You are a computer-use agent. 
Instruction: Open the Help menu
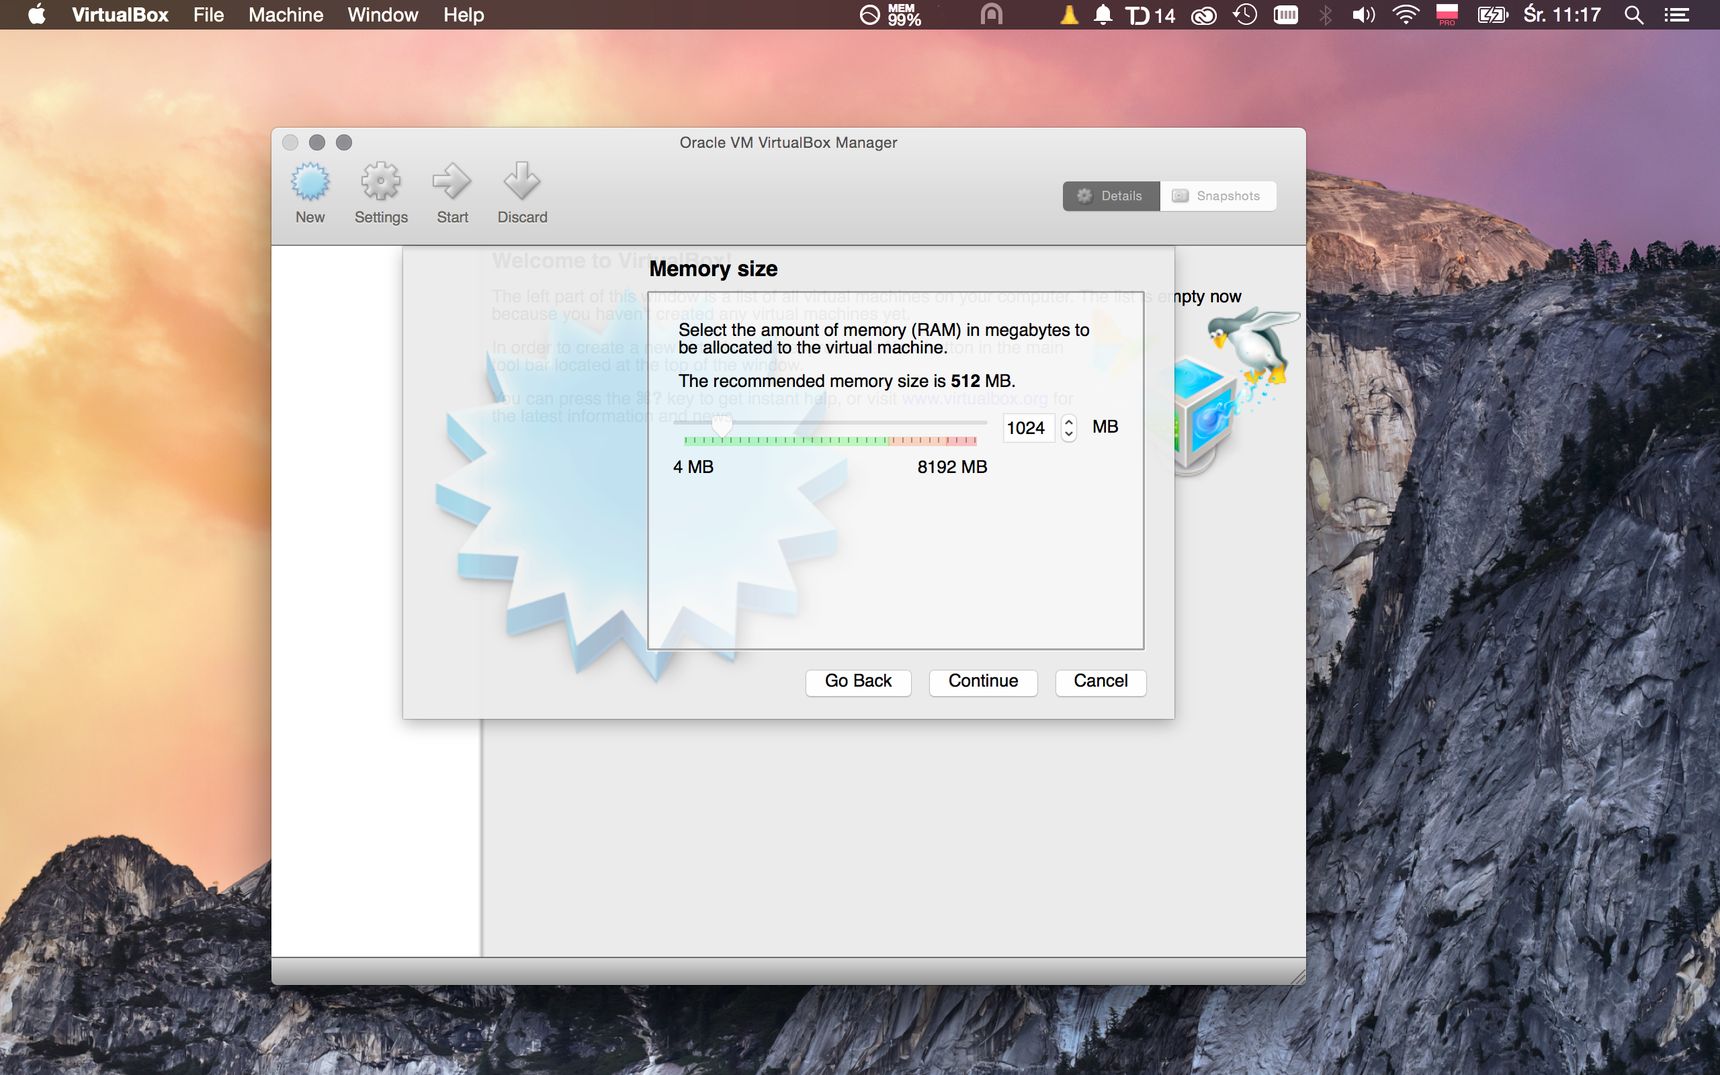(464, 15)
